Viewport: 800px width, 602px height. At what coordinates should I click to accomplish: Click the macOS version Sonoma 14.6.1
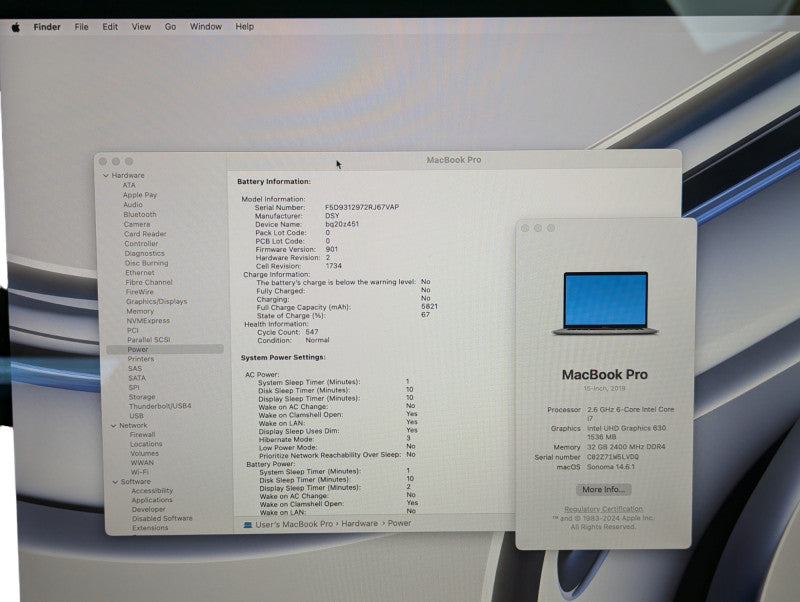coord(611,467)
